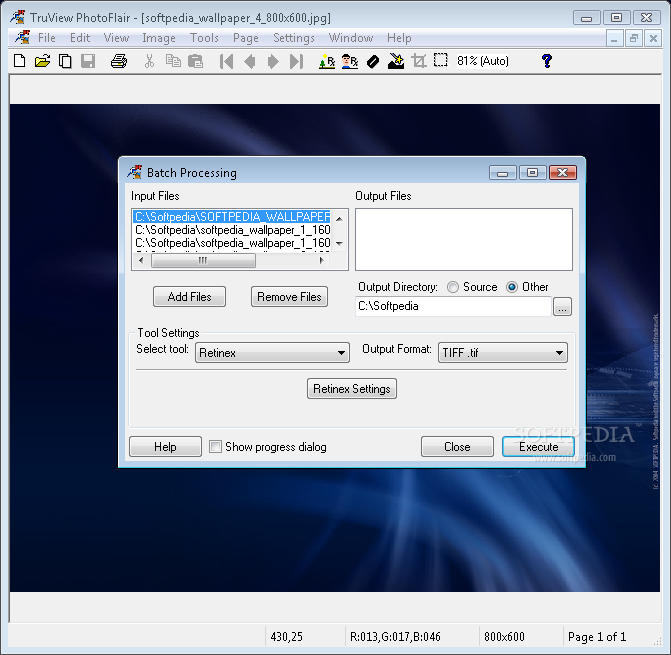
Task: Click the Batch Processing dialog title icon
Action: click(x=135, y=172)
